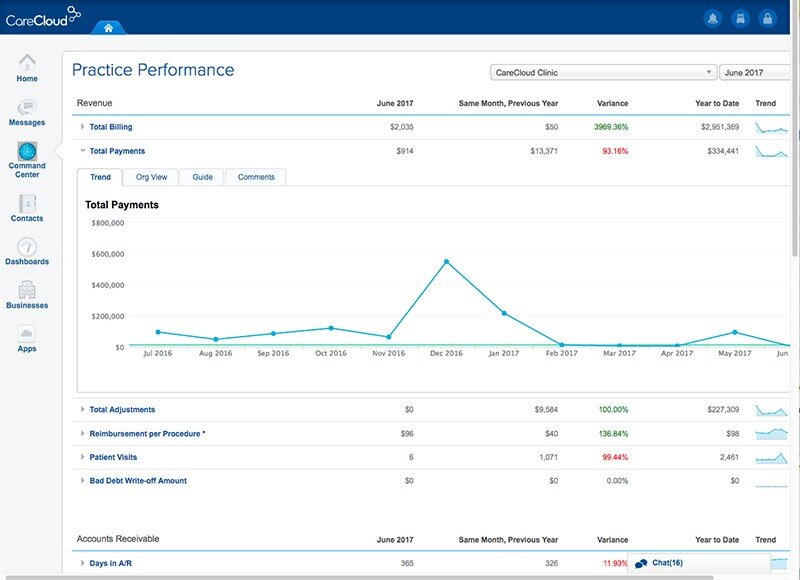Viewport: 800px width, 580px height.
Task: Switch to the Comments tab
Action: click(x=256, y=177)
